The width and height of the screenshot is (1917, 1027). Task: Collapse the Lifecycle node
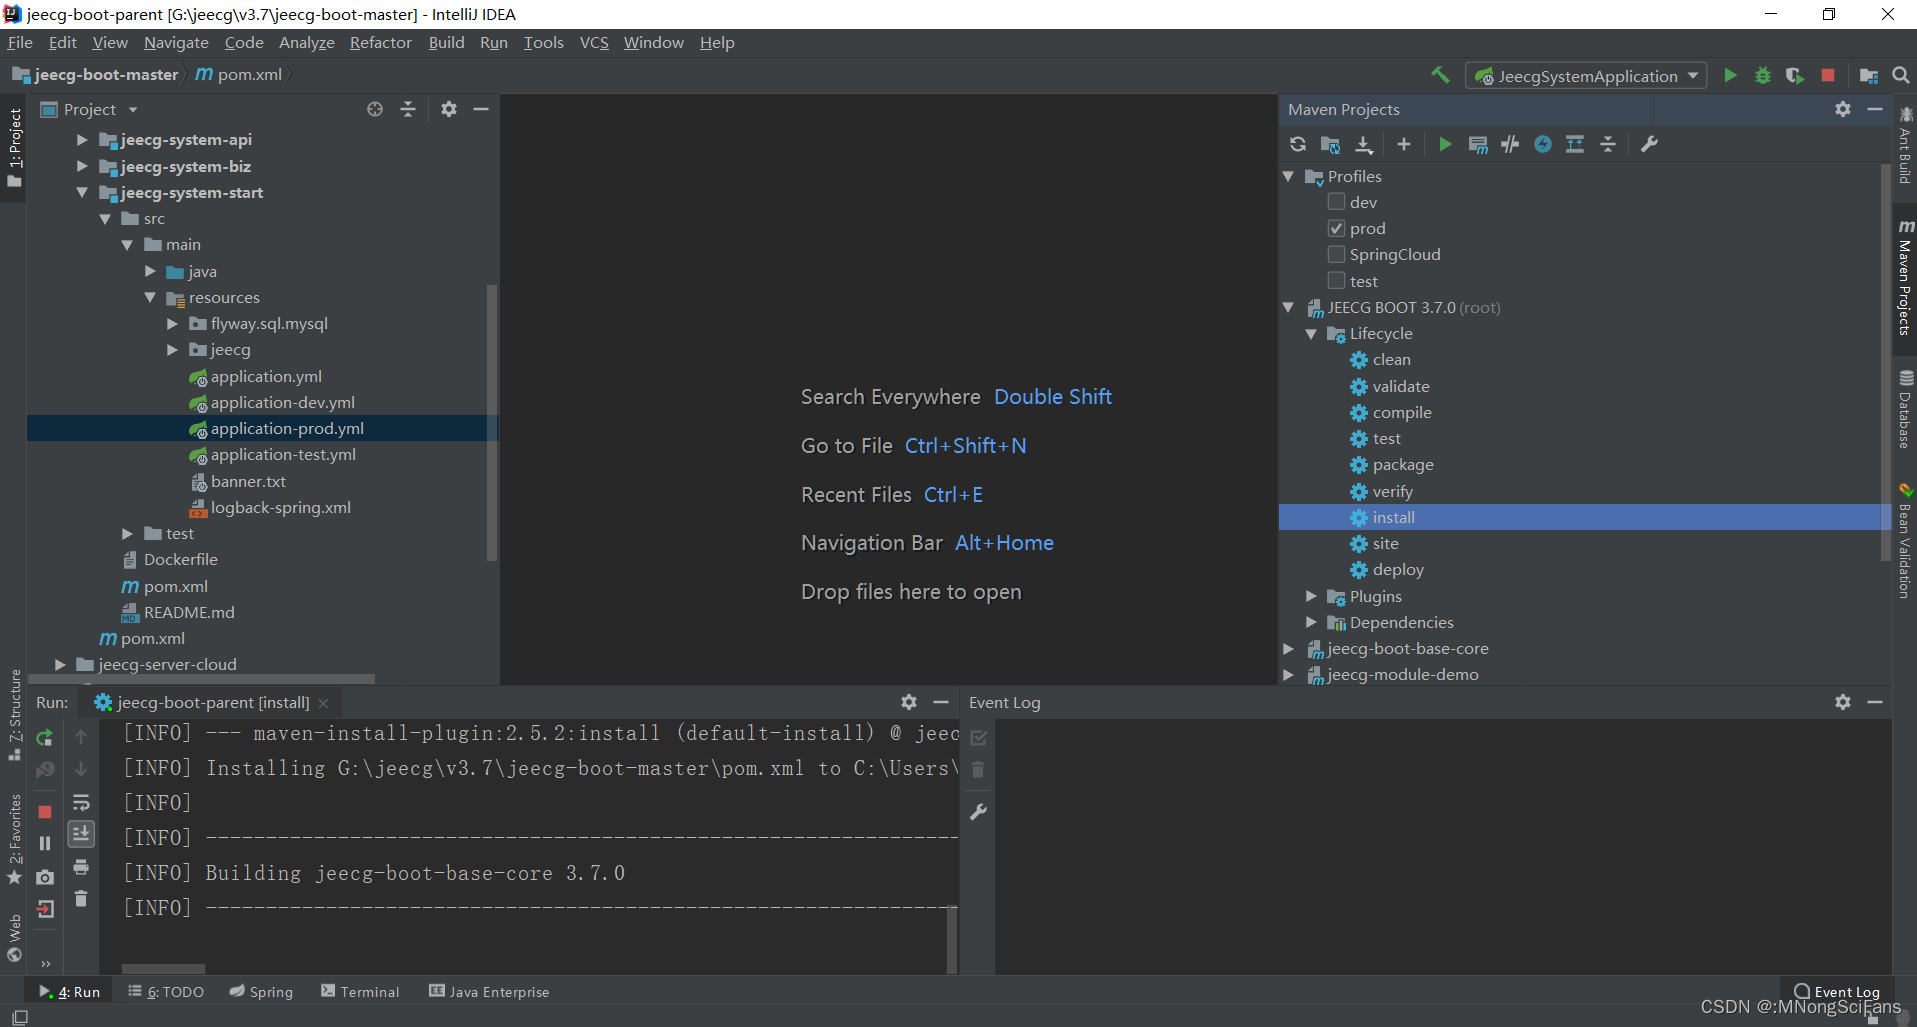click(x=1311, y=333)
